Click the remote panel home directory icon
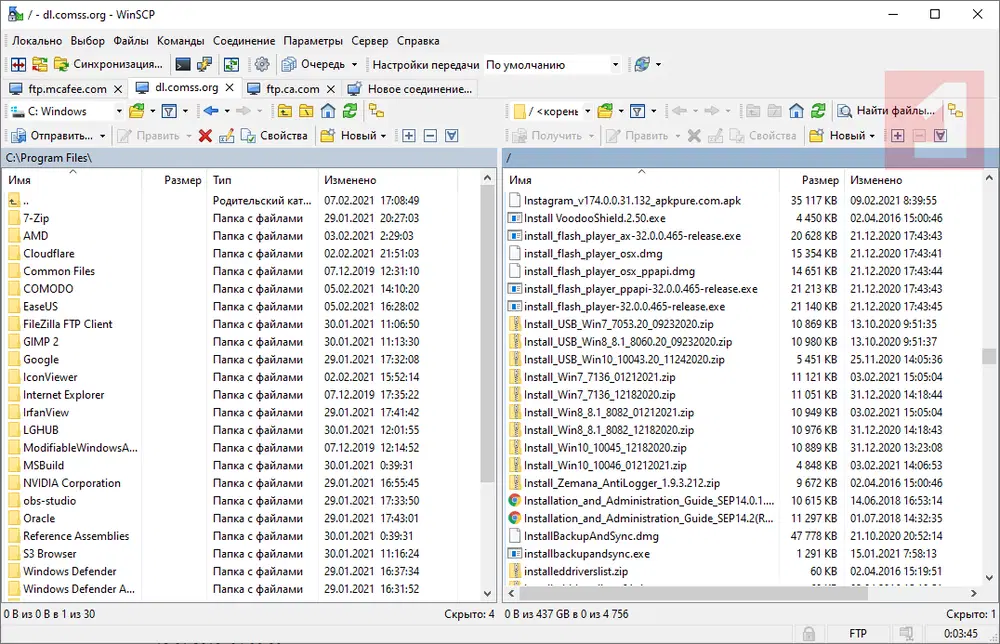Screen dimensions: 1000x644 [796, 111]
